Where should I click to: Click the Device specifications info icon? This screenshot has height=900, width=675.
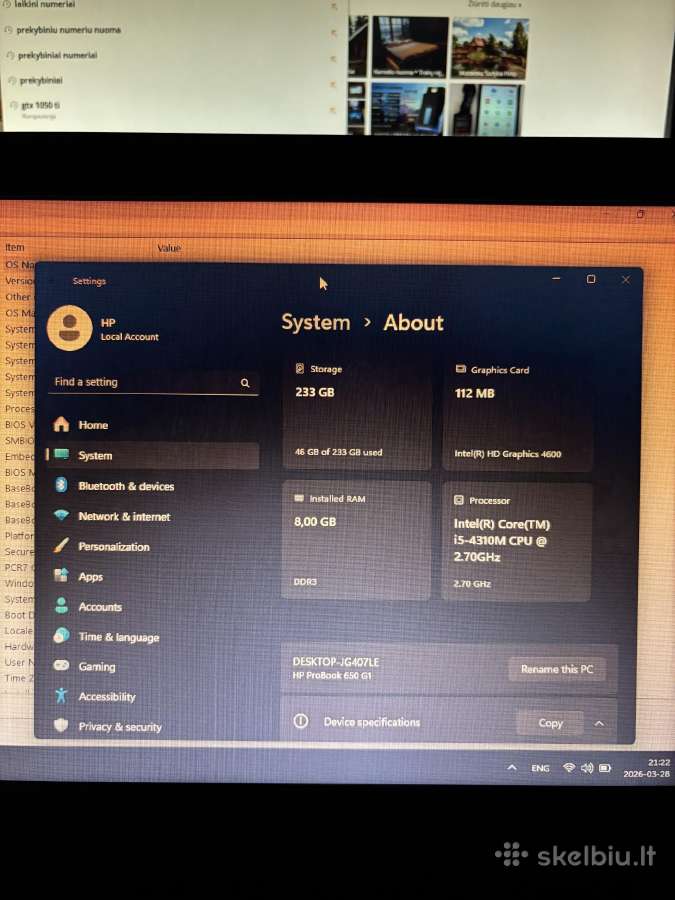(x=301, y=721)
